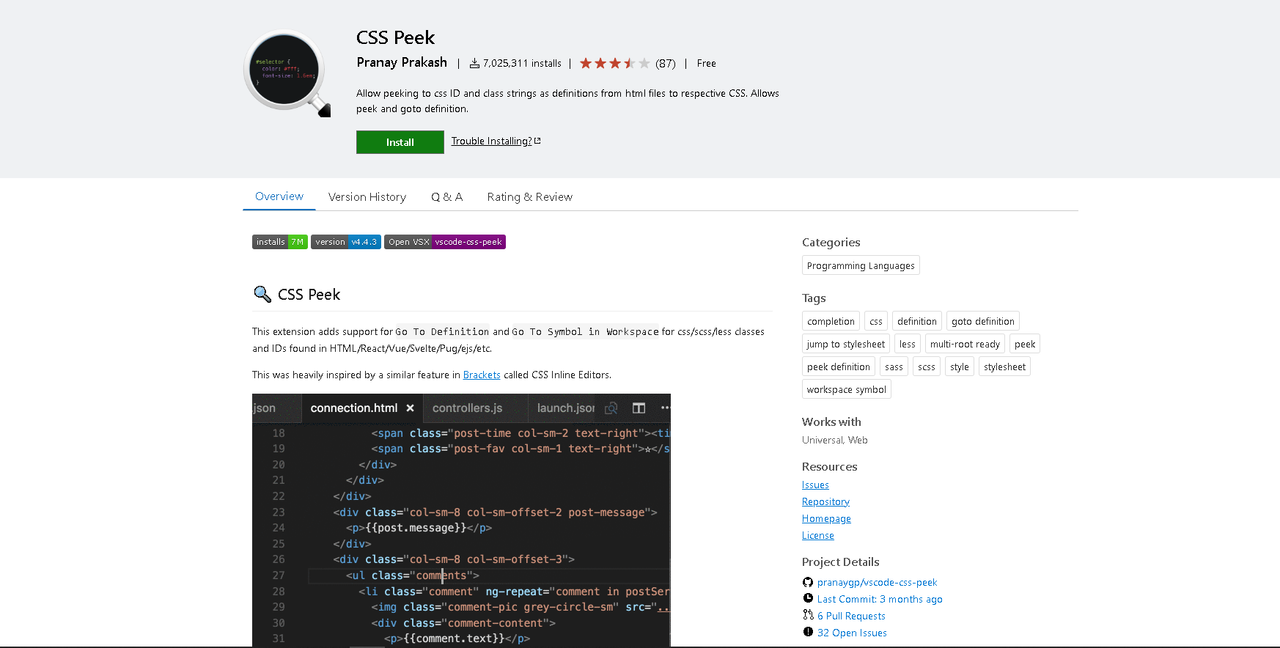1280x648 pixels.
Task: Select the peek tag
Action: 1025,344
